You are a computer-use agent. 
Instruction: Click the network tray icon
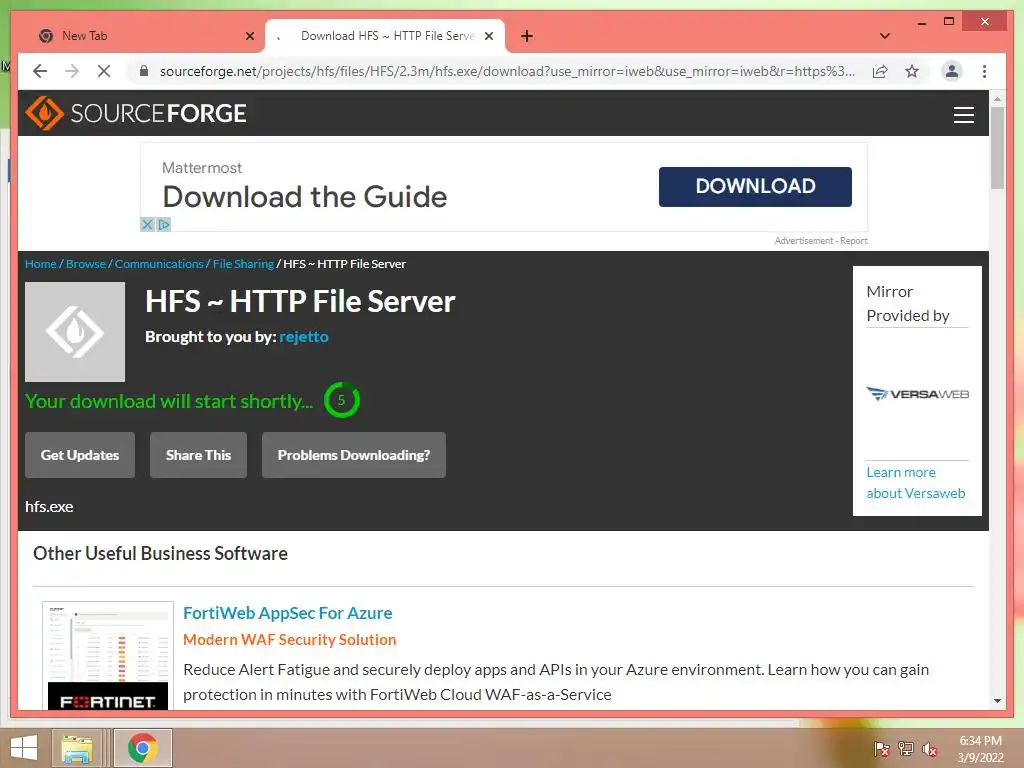pyautogui.click(x=906, y=749)
